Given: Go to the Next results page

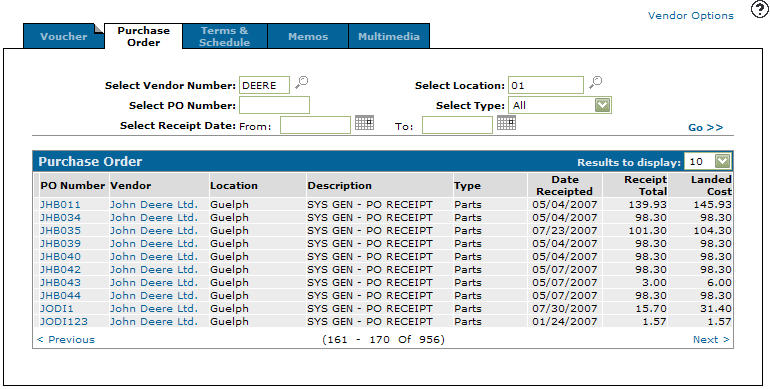Looking at the screenshot, I should tap(711, 339).
